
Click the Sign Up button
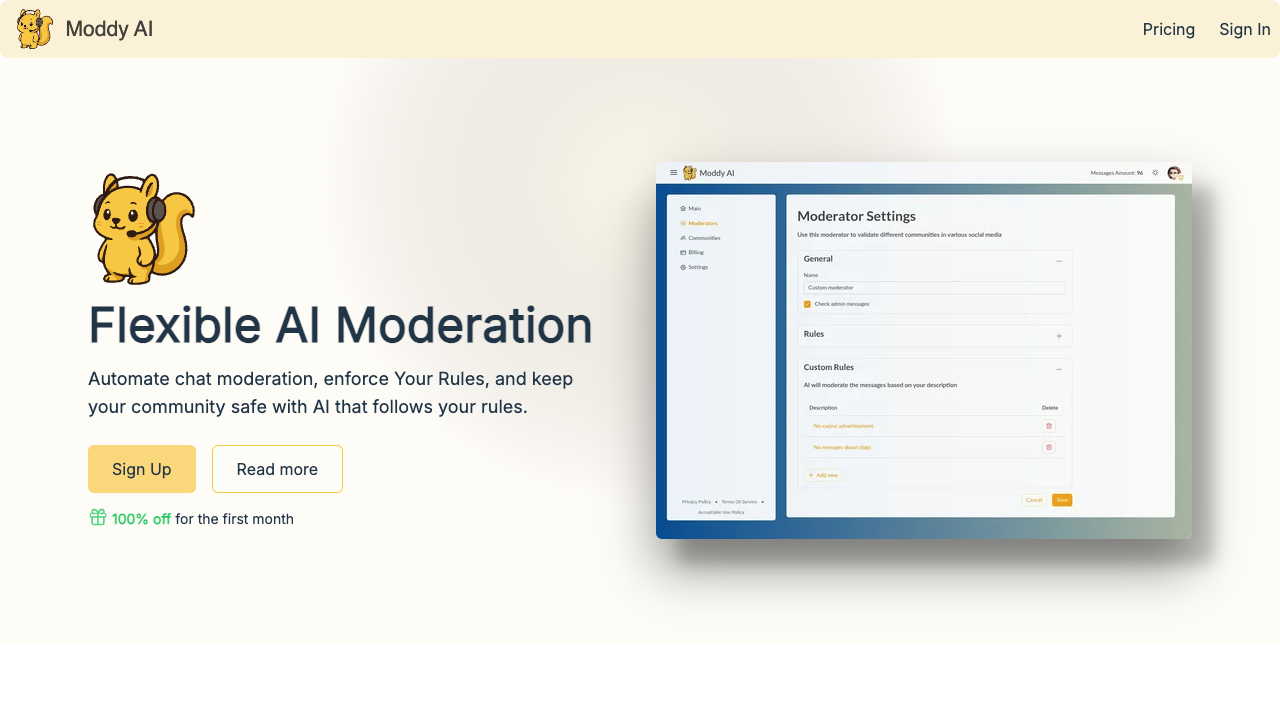[x=141, y=469]
